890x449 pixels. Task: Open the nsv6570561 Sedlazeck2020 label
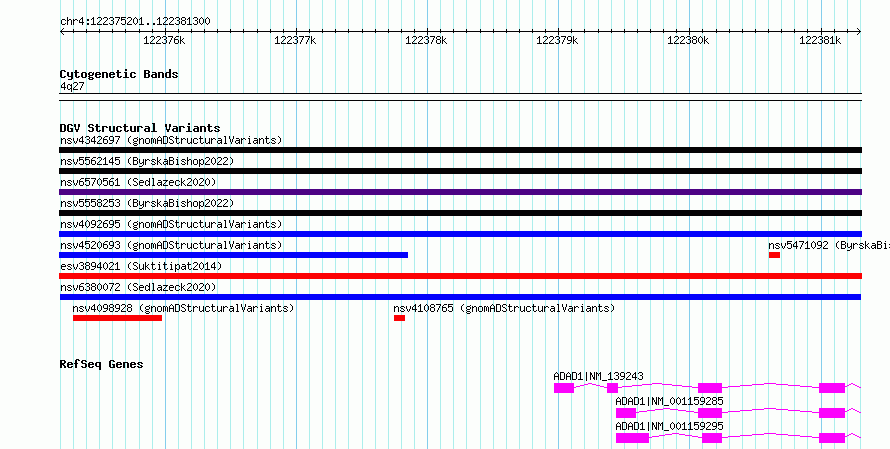click(138, 182)
